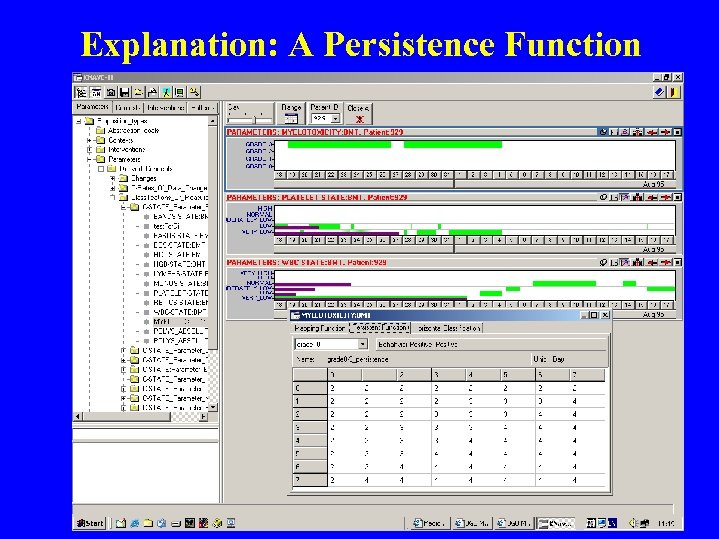The image size is (719, 539).
Task: Click the square box icon on the MYELOTOXICITY panel
Action: click(677, 132)
